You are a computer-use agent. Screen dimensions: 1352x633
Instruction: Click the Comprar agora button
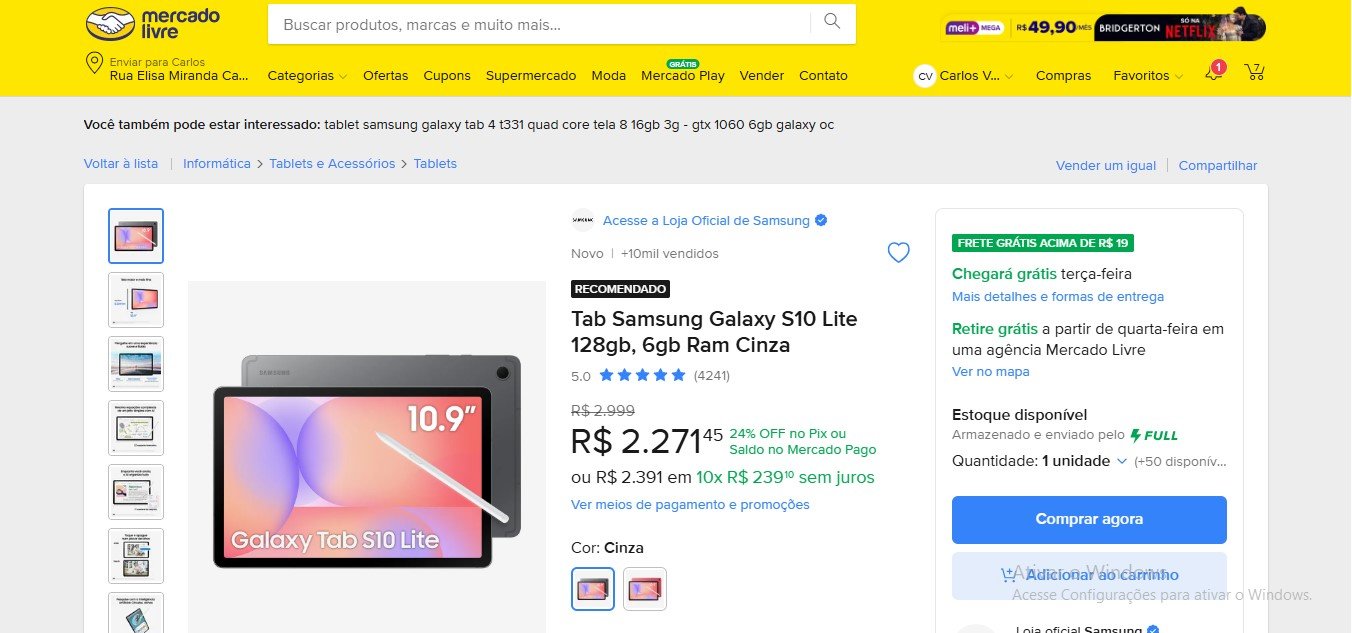[x=1088, y=519]
